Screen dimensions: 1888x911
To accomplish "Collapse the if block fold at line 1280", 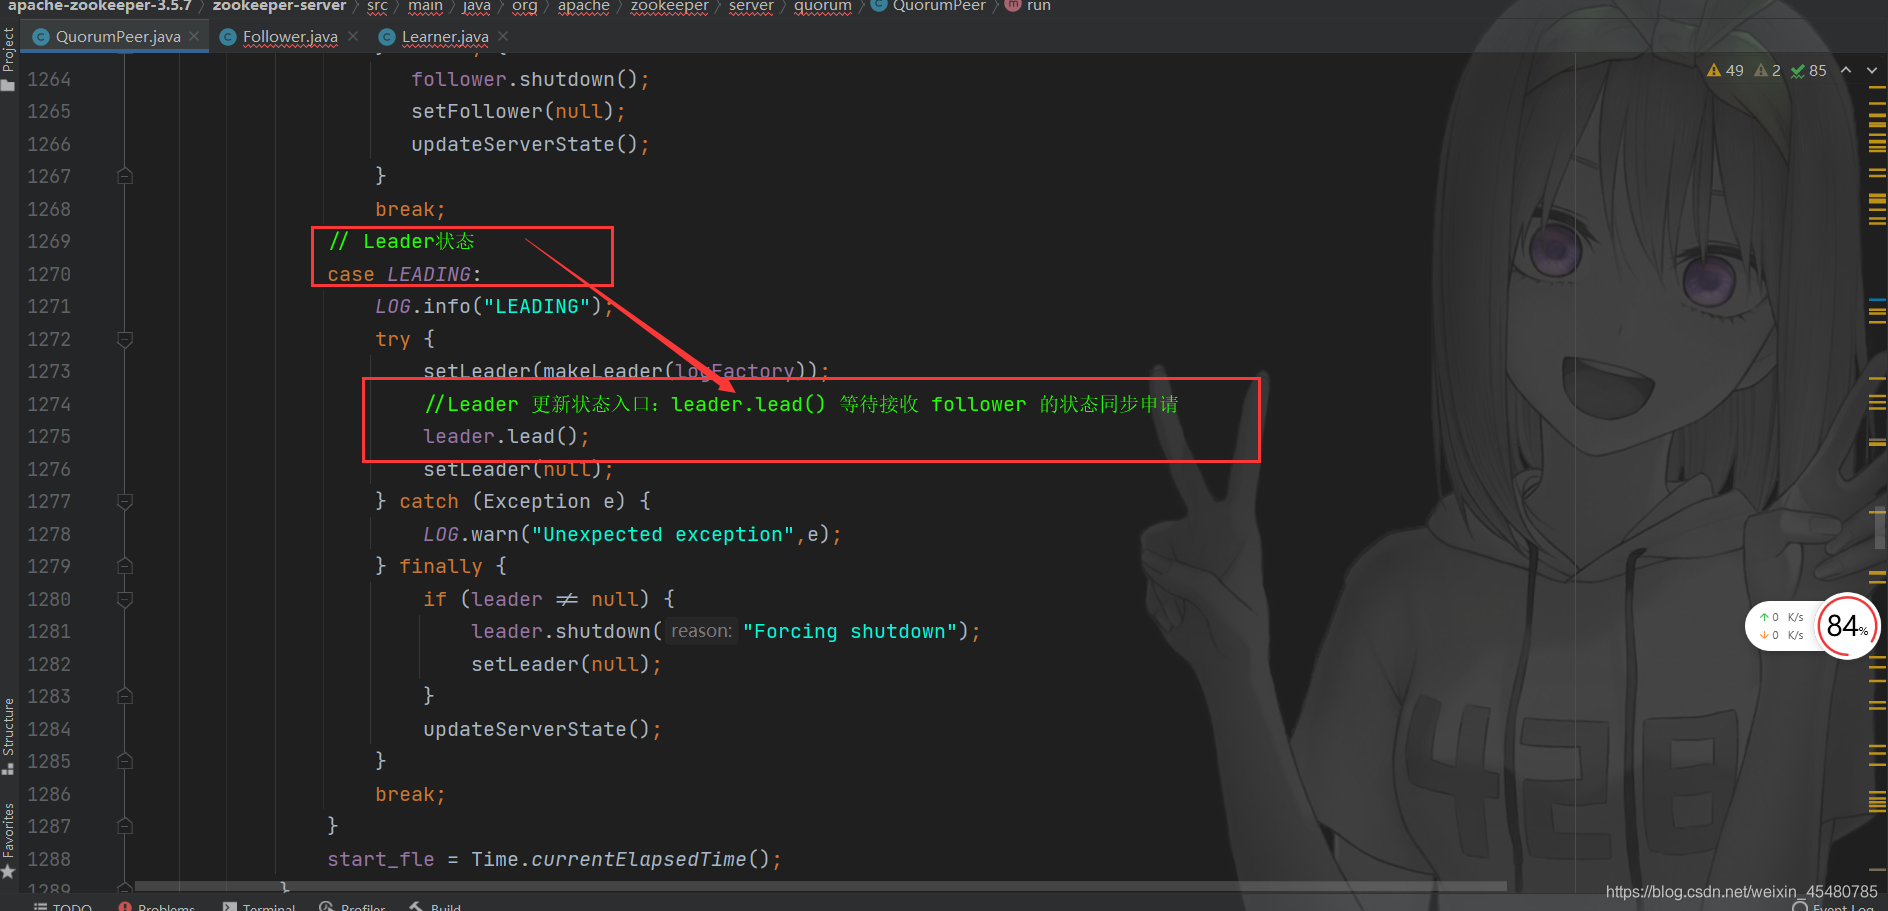I will 125,599.
